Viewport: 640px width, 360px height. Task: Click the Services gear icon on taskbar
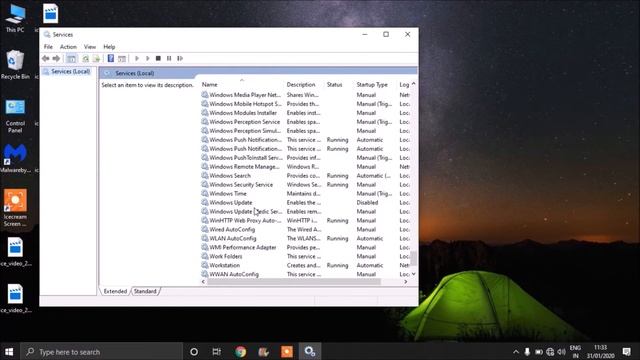(x=310, y=351)
